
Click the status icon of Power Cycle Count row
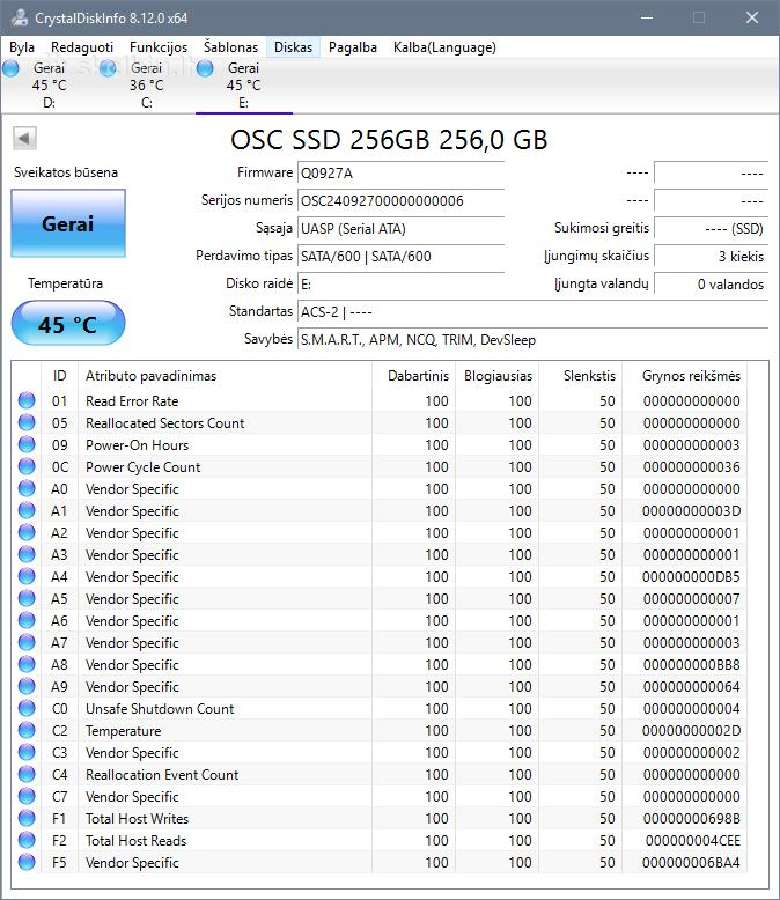(27, 466)
